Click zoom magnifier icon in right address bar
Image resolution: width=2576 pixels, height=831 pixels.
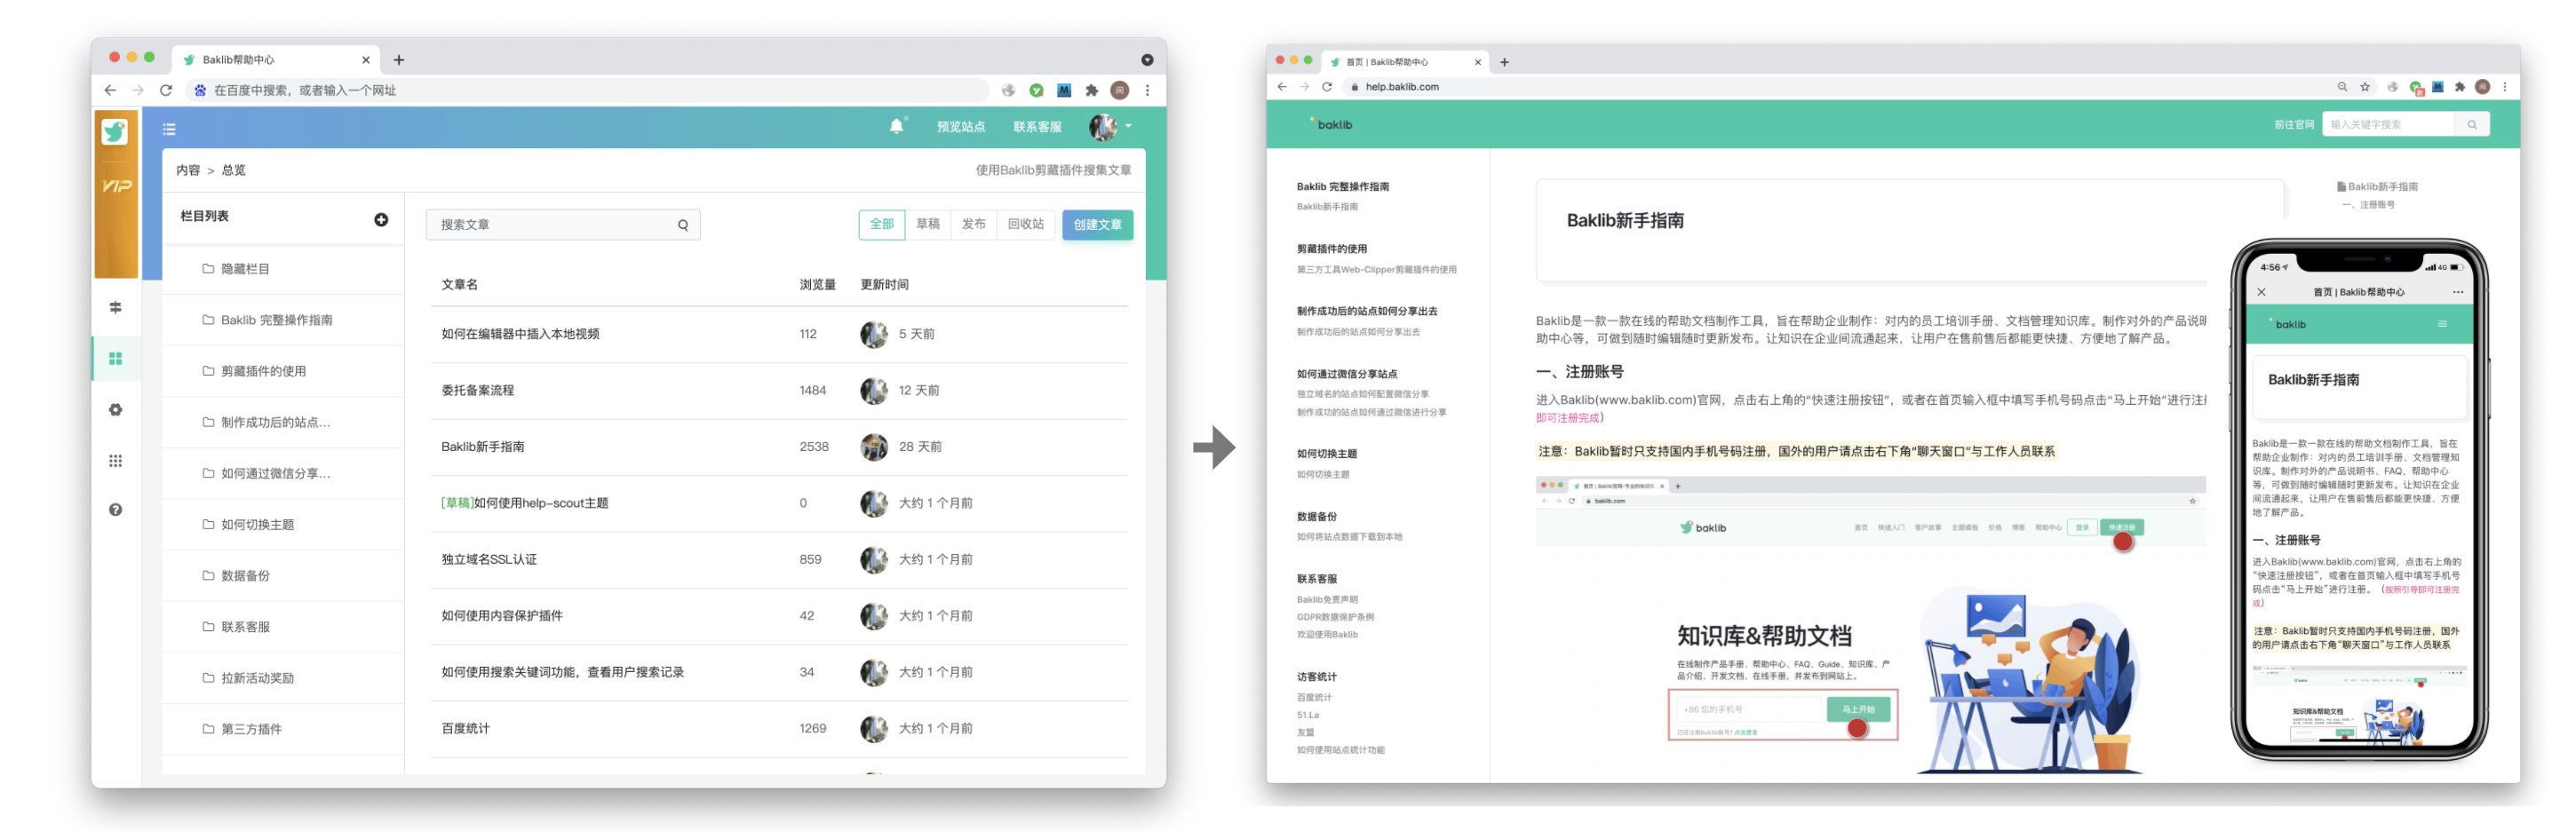pos(2342,87)
